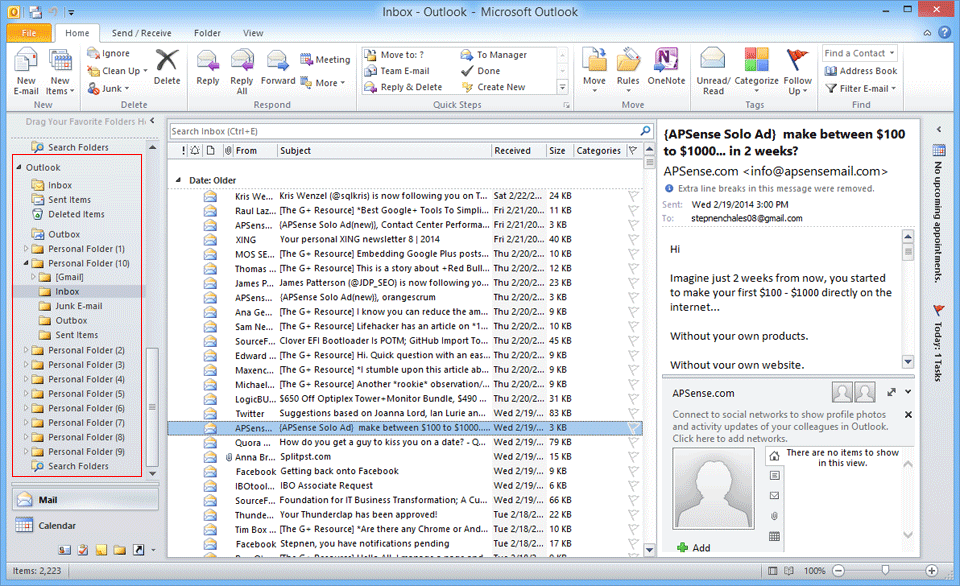Screen dimensions: 960x586
Task: Click the Forward icon
Action: click(x=277, y=61)
